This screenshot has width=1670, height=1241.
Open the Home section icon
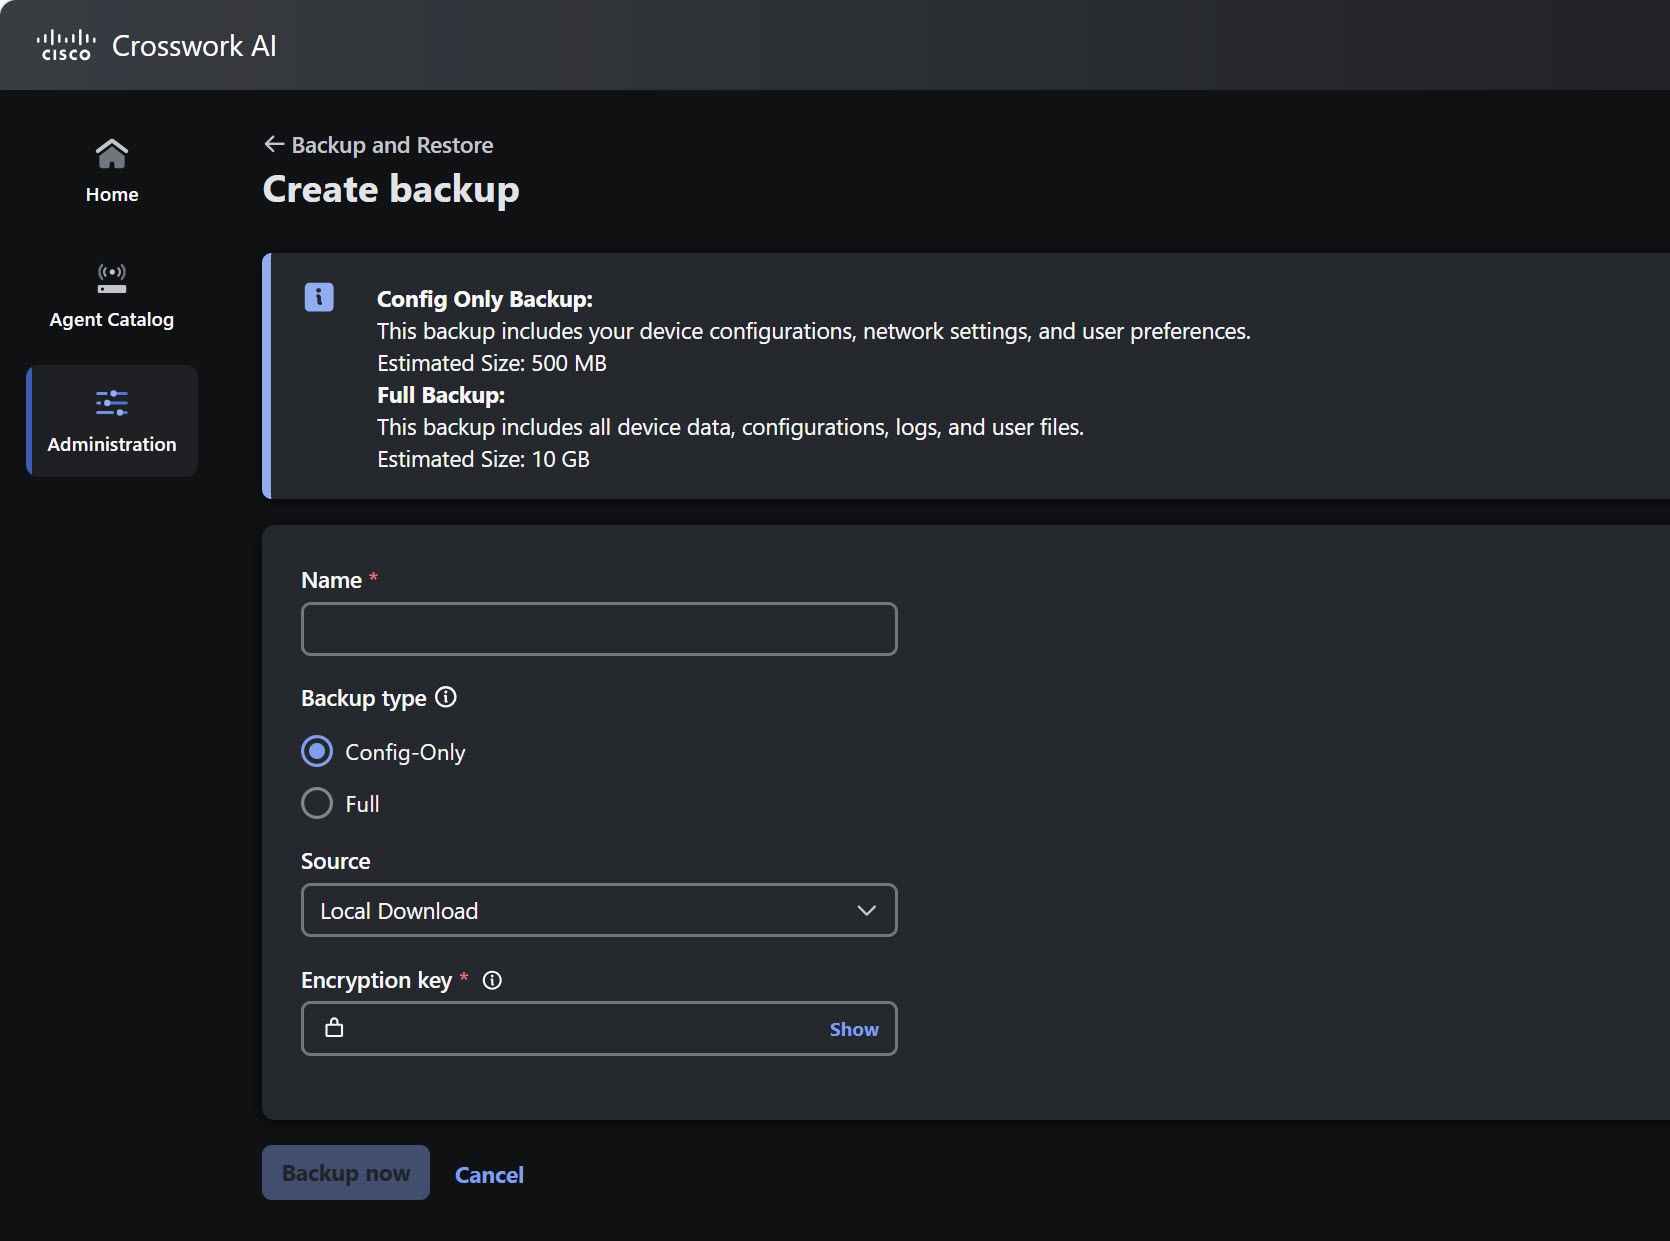coord(112,154)
